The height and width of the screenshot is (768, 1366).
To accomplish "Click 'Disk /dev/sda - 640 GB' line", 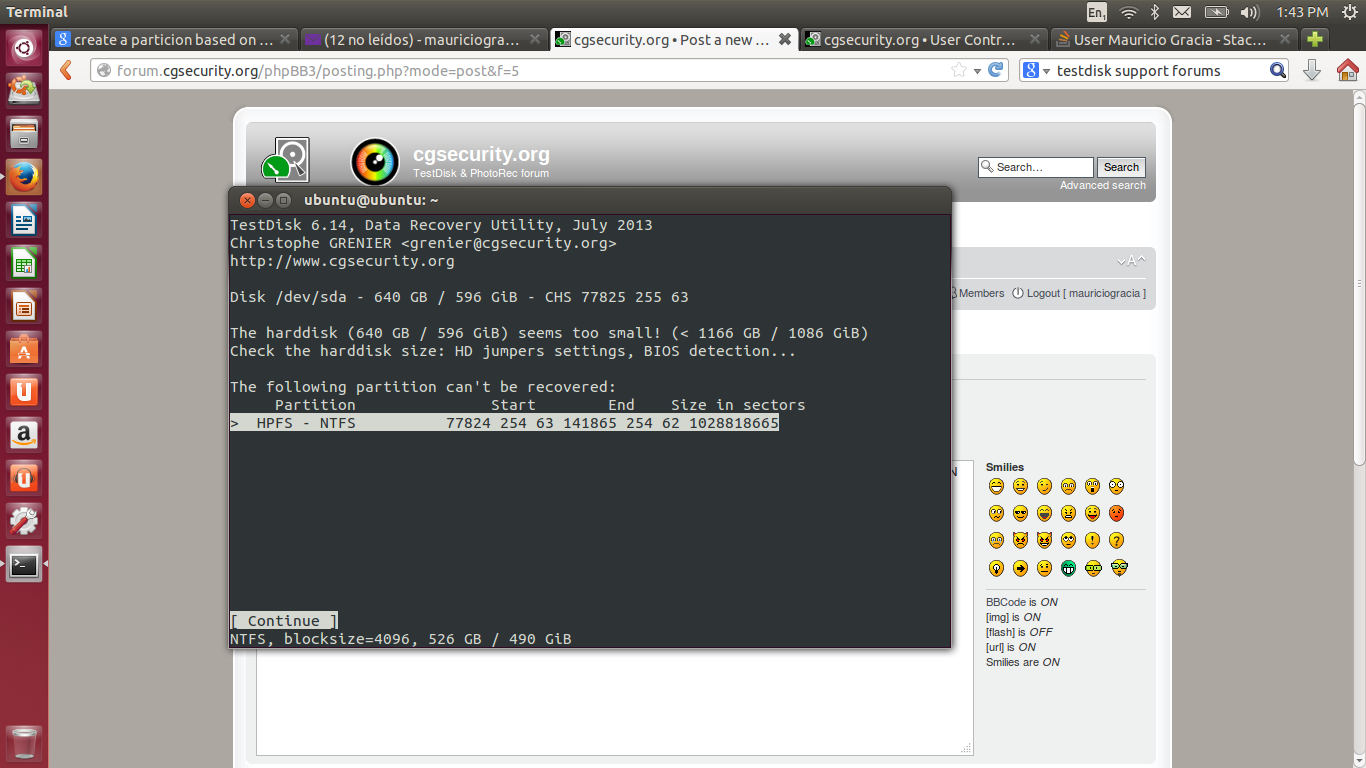I will (459, 297).
